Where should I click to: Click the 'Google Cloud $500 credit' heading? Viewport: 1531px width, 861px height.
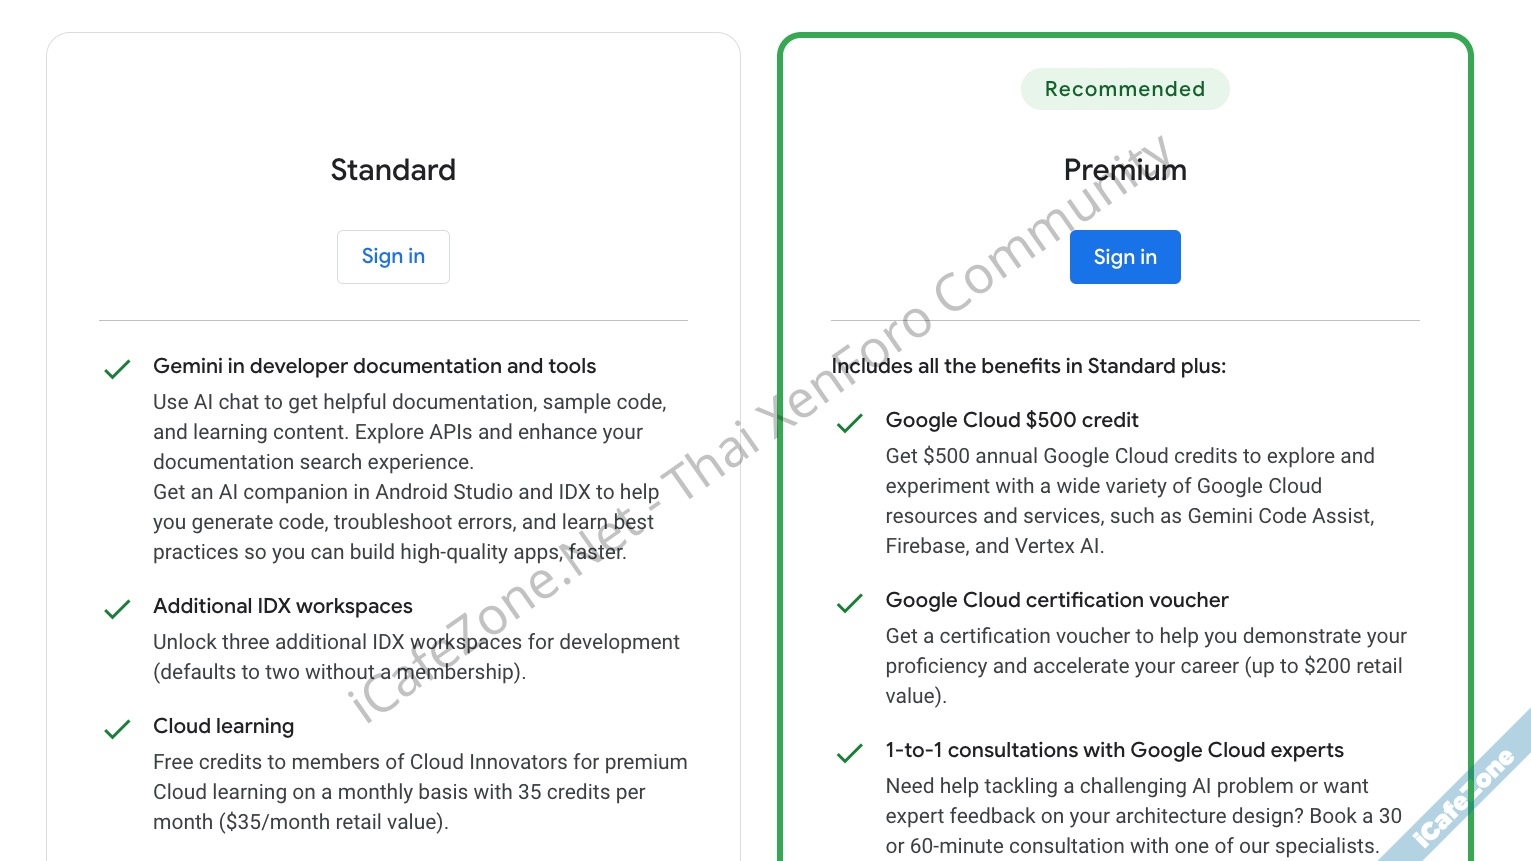pos(1012,420)
